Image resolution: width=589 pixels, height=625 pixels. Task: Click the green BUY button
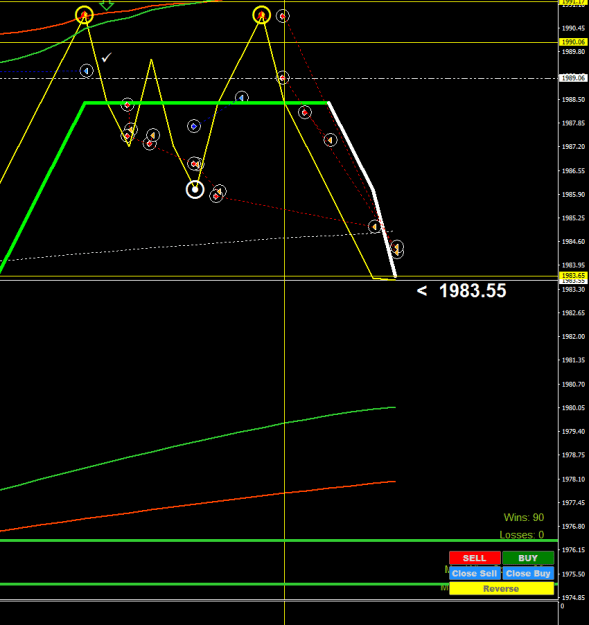tap(528, 558)
